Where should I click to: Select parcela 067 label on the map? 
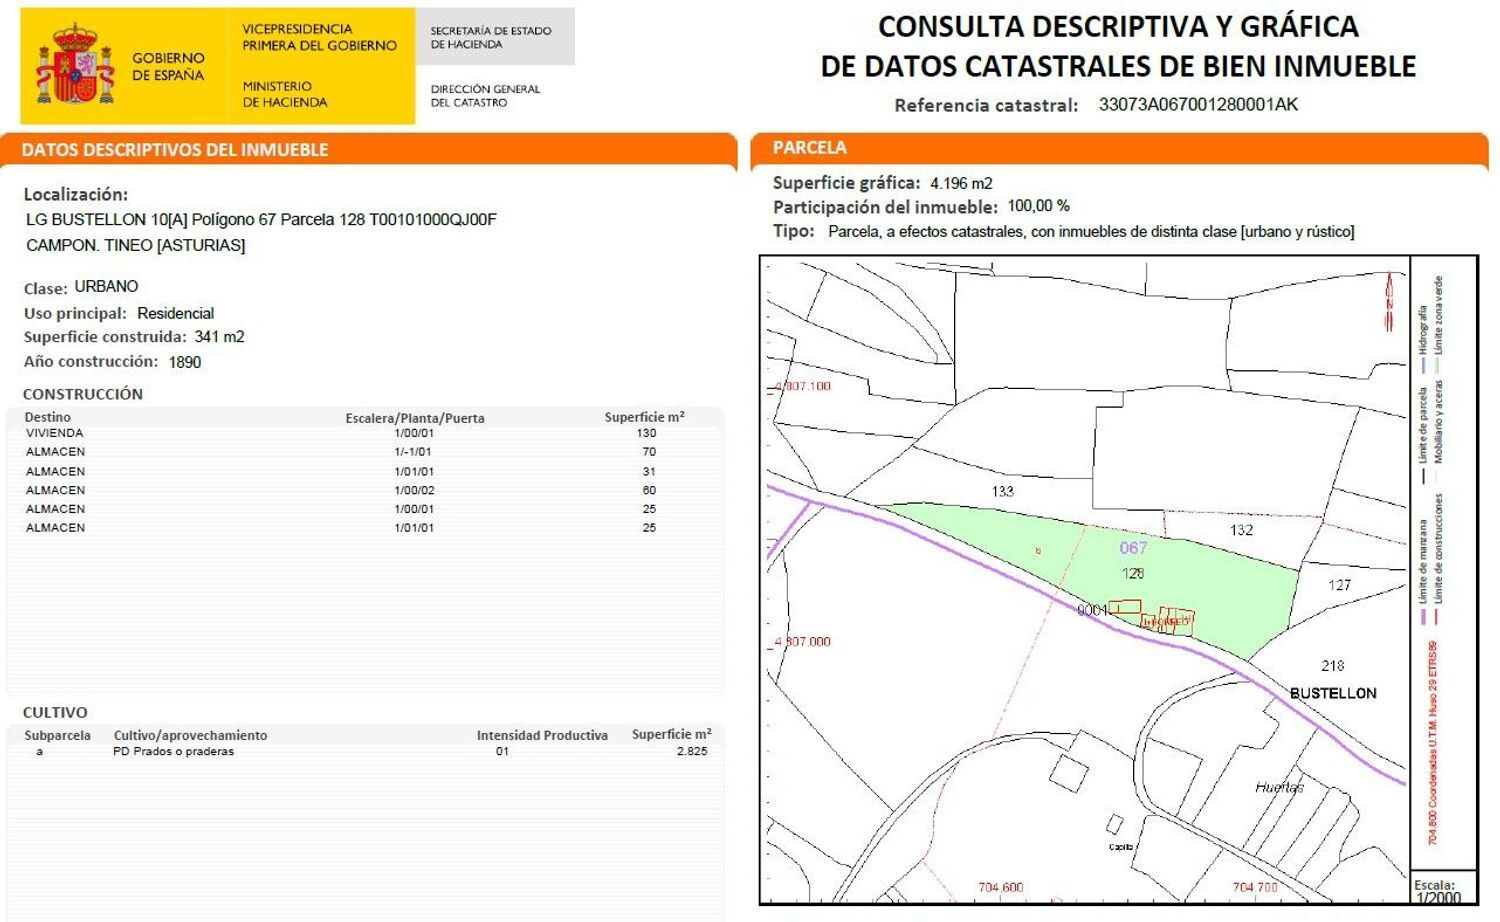(1133, 548)
